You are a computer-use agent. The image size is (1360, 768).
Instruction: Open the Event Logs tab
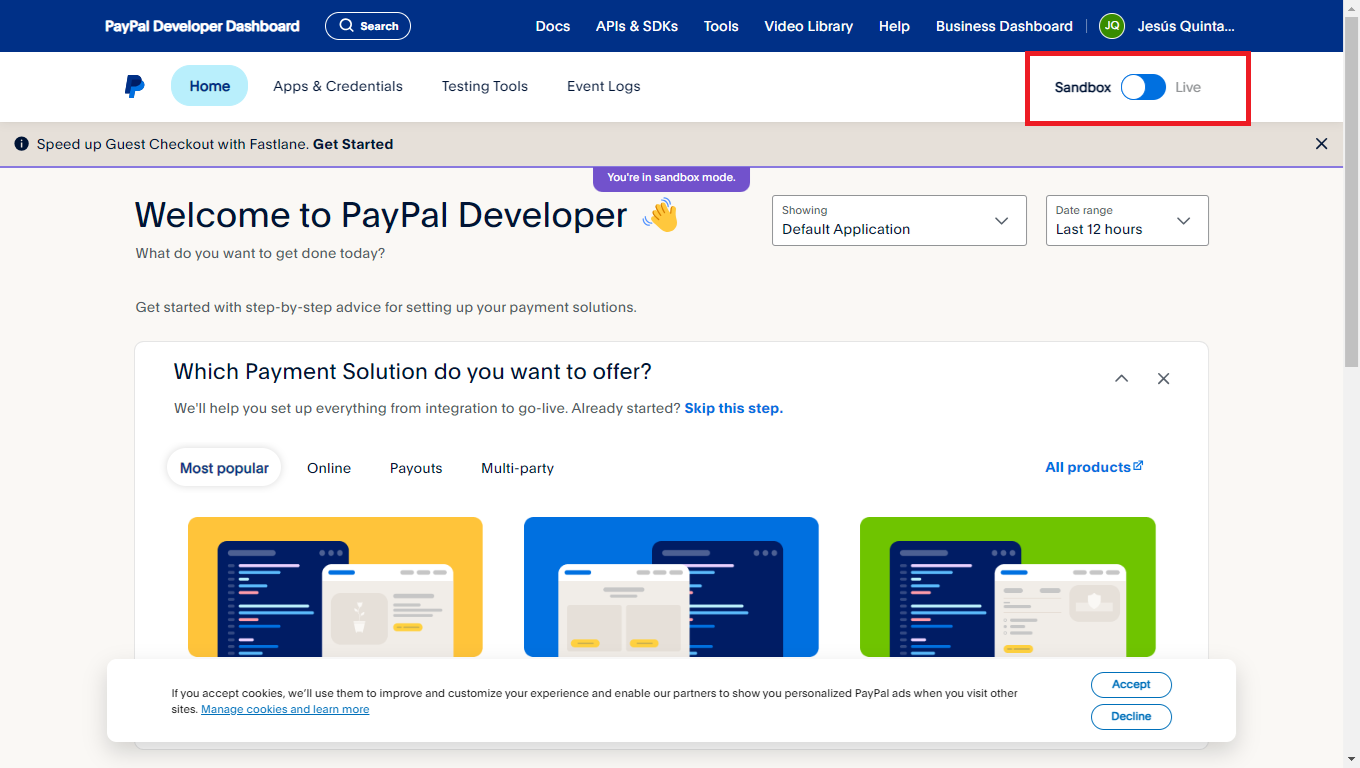[604, 86]
